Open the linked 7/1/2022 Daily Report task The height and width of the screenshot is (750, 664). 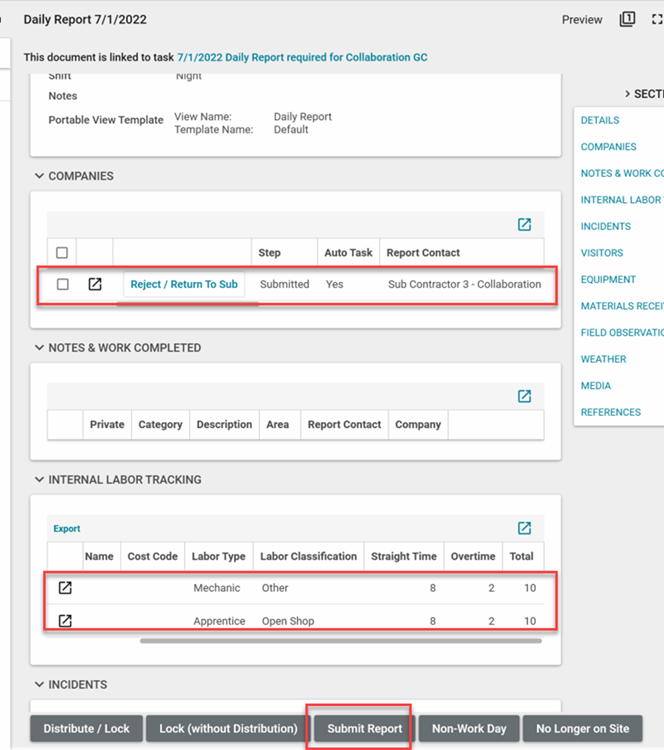pyautogui.click(x=302, y=58)
